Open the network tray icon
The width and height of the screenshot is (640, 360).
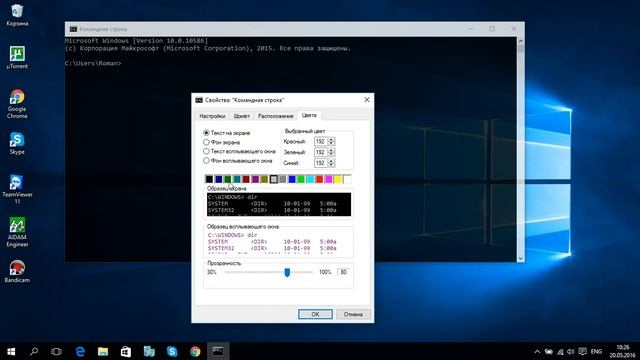pos(560,351)
